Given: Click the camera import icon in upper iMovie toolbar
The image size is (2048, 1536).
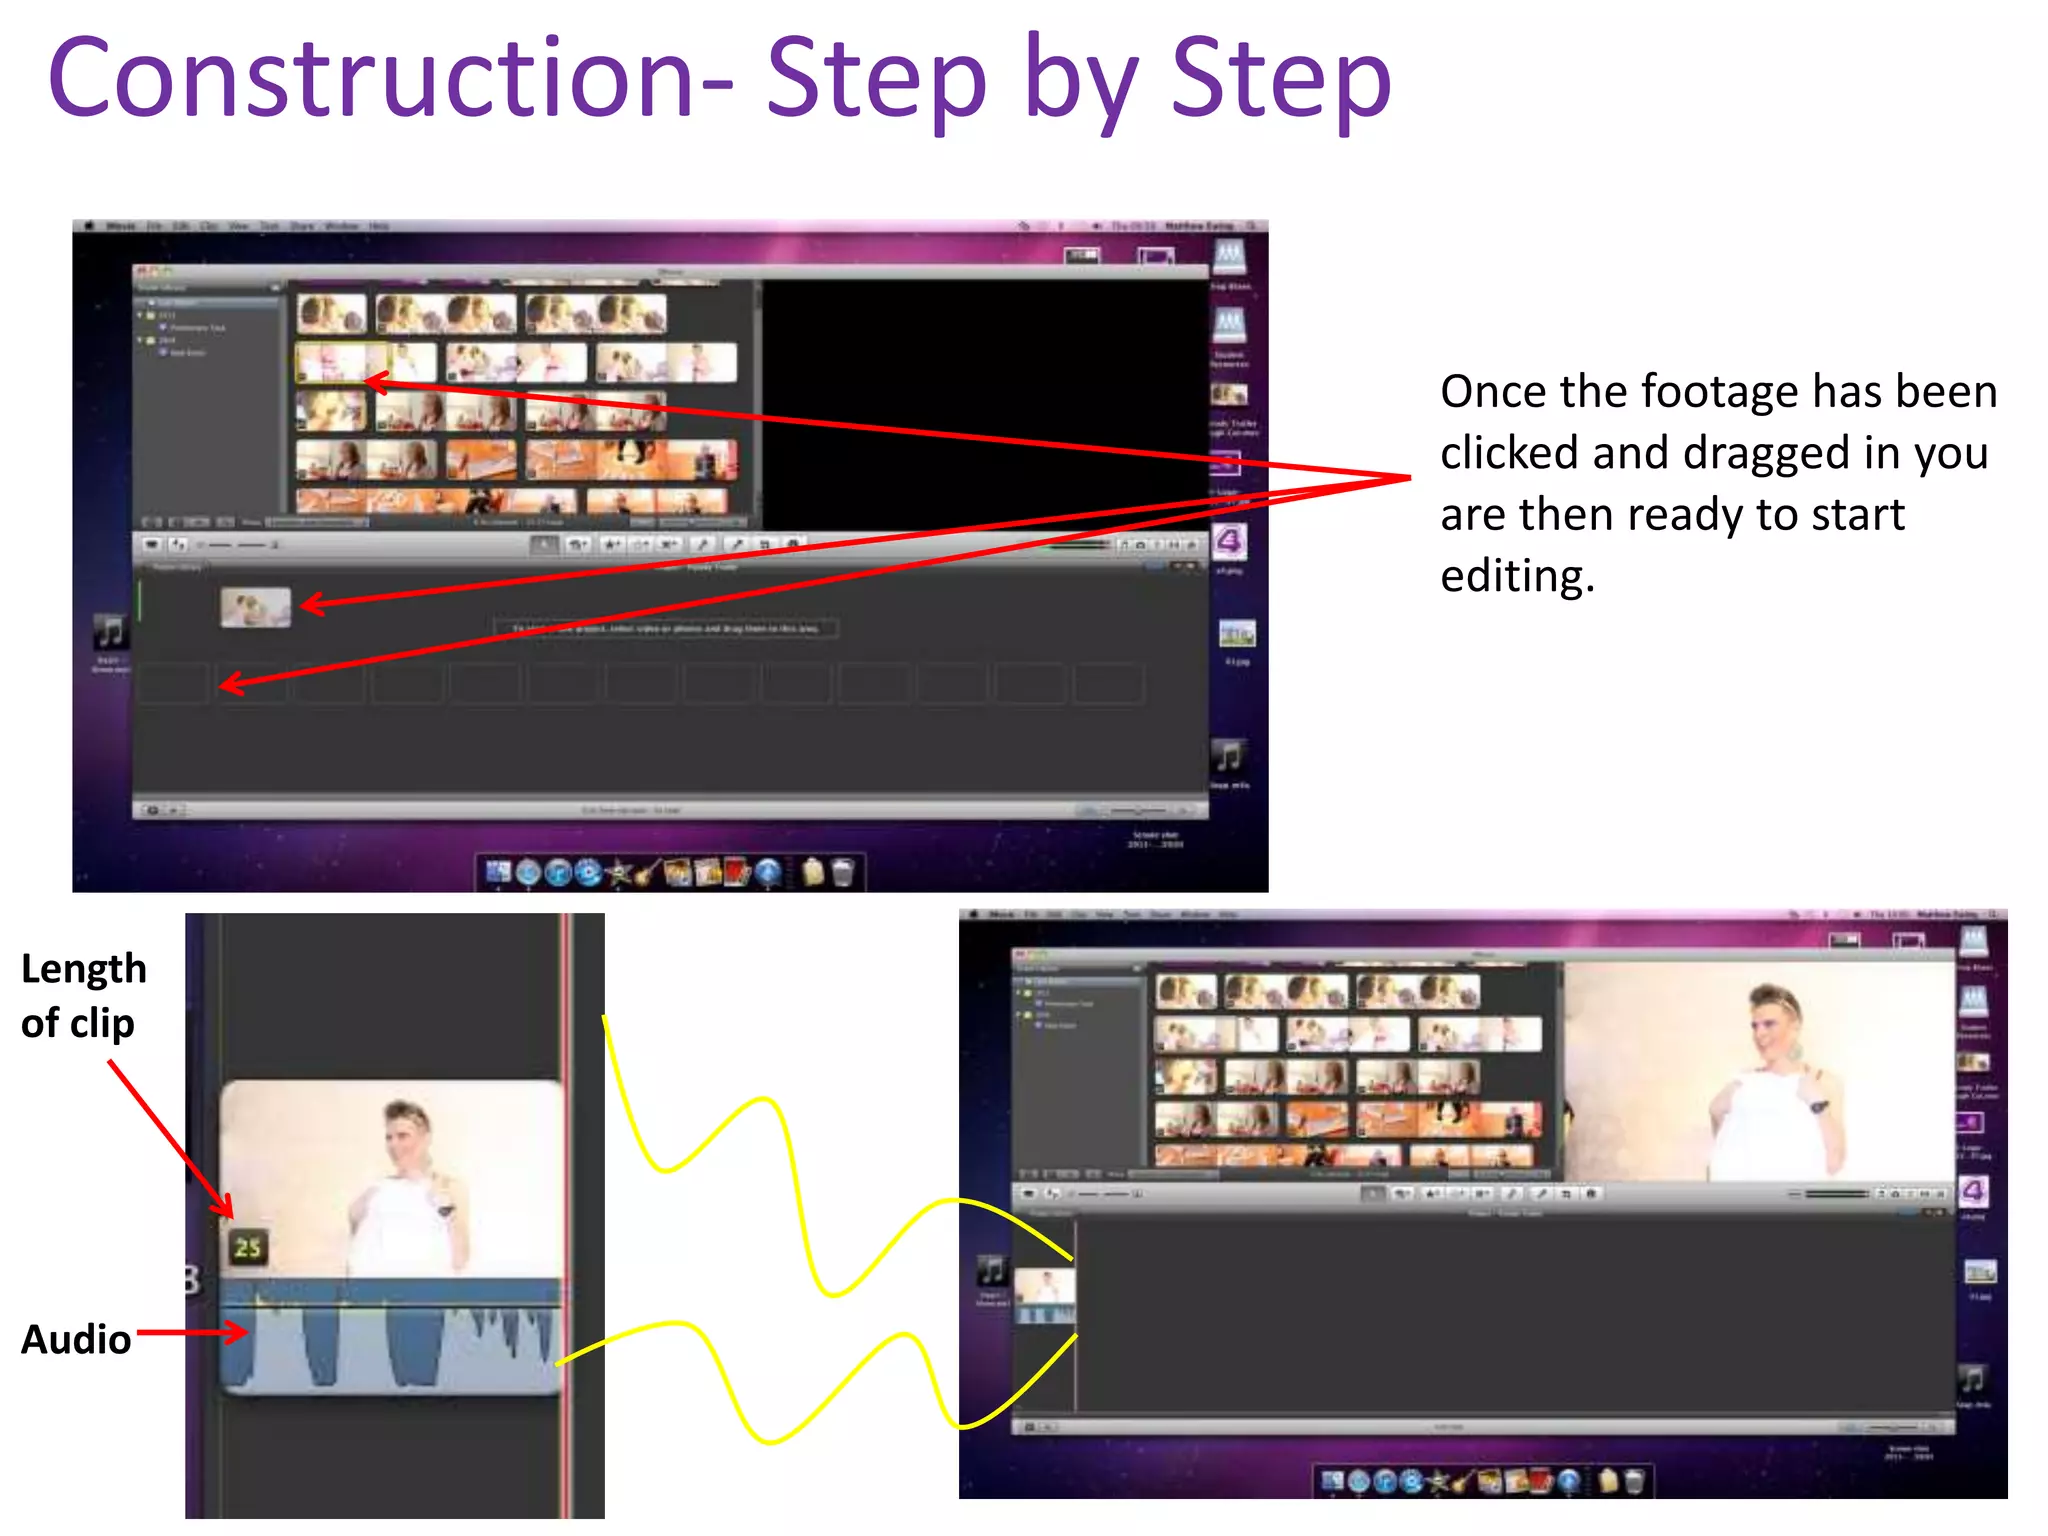Looking at the screenshot, I should 152,545.
